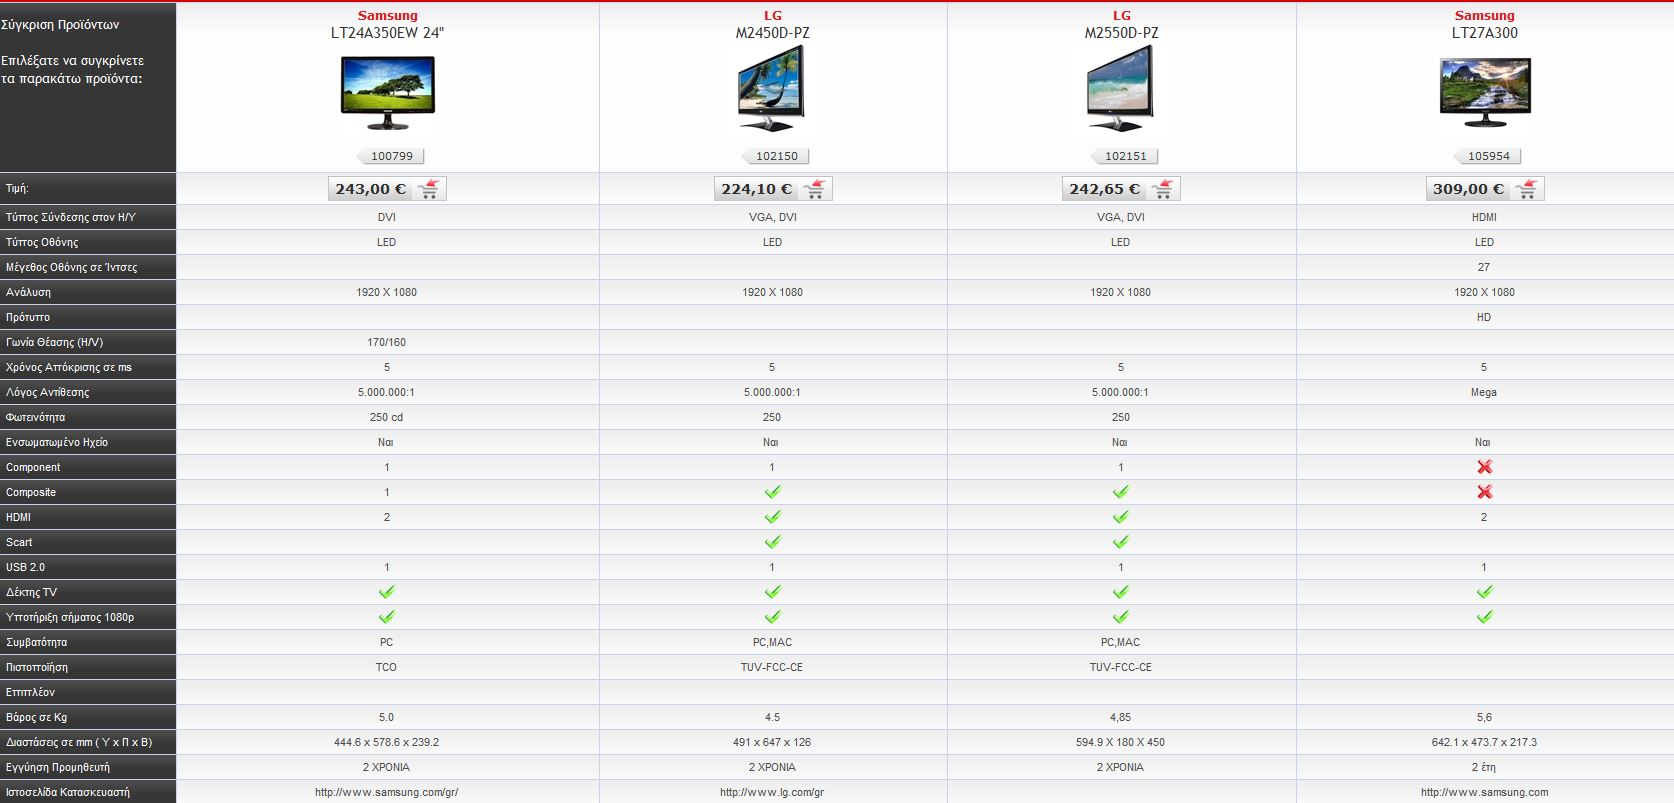Click product code tag 100799
Image resolution: width=1674 pixels, height=803 pixels.
point(391,156)
